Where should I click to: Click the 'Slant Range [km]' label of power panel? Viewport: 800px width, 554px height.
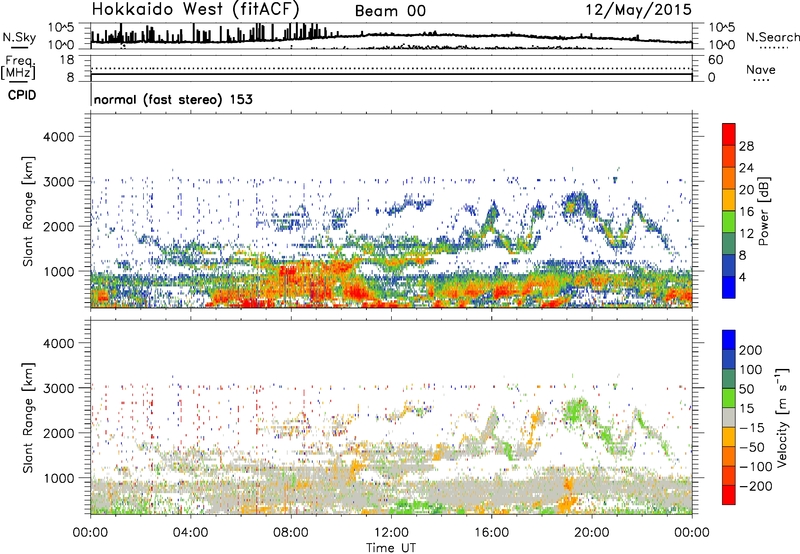[x=28, y=211]
